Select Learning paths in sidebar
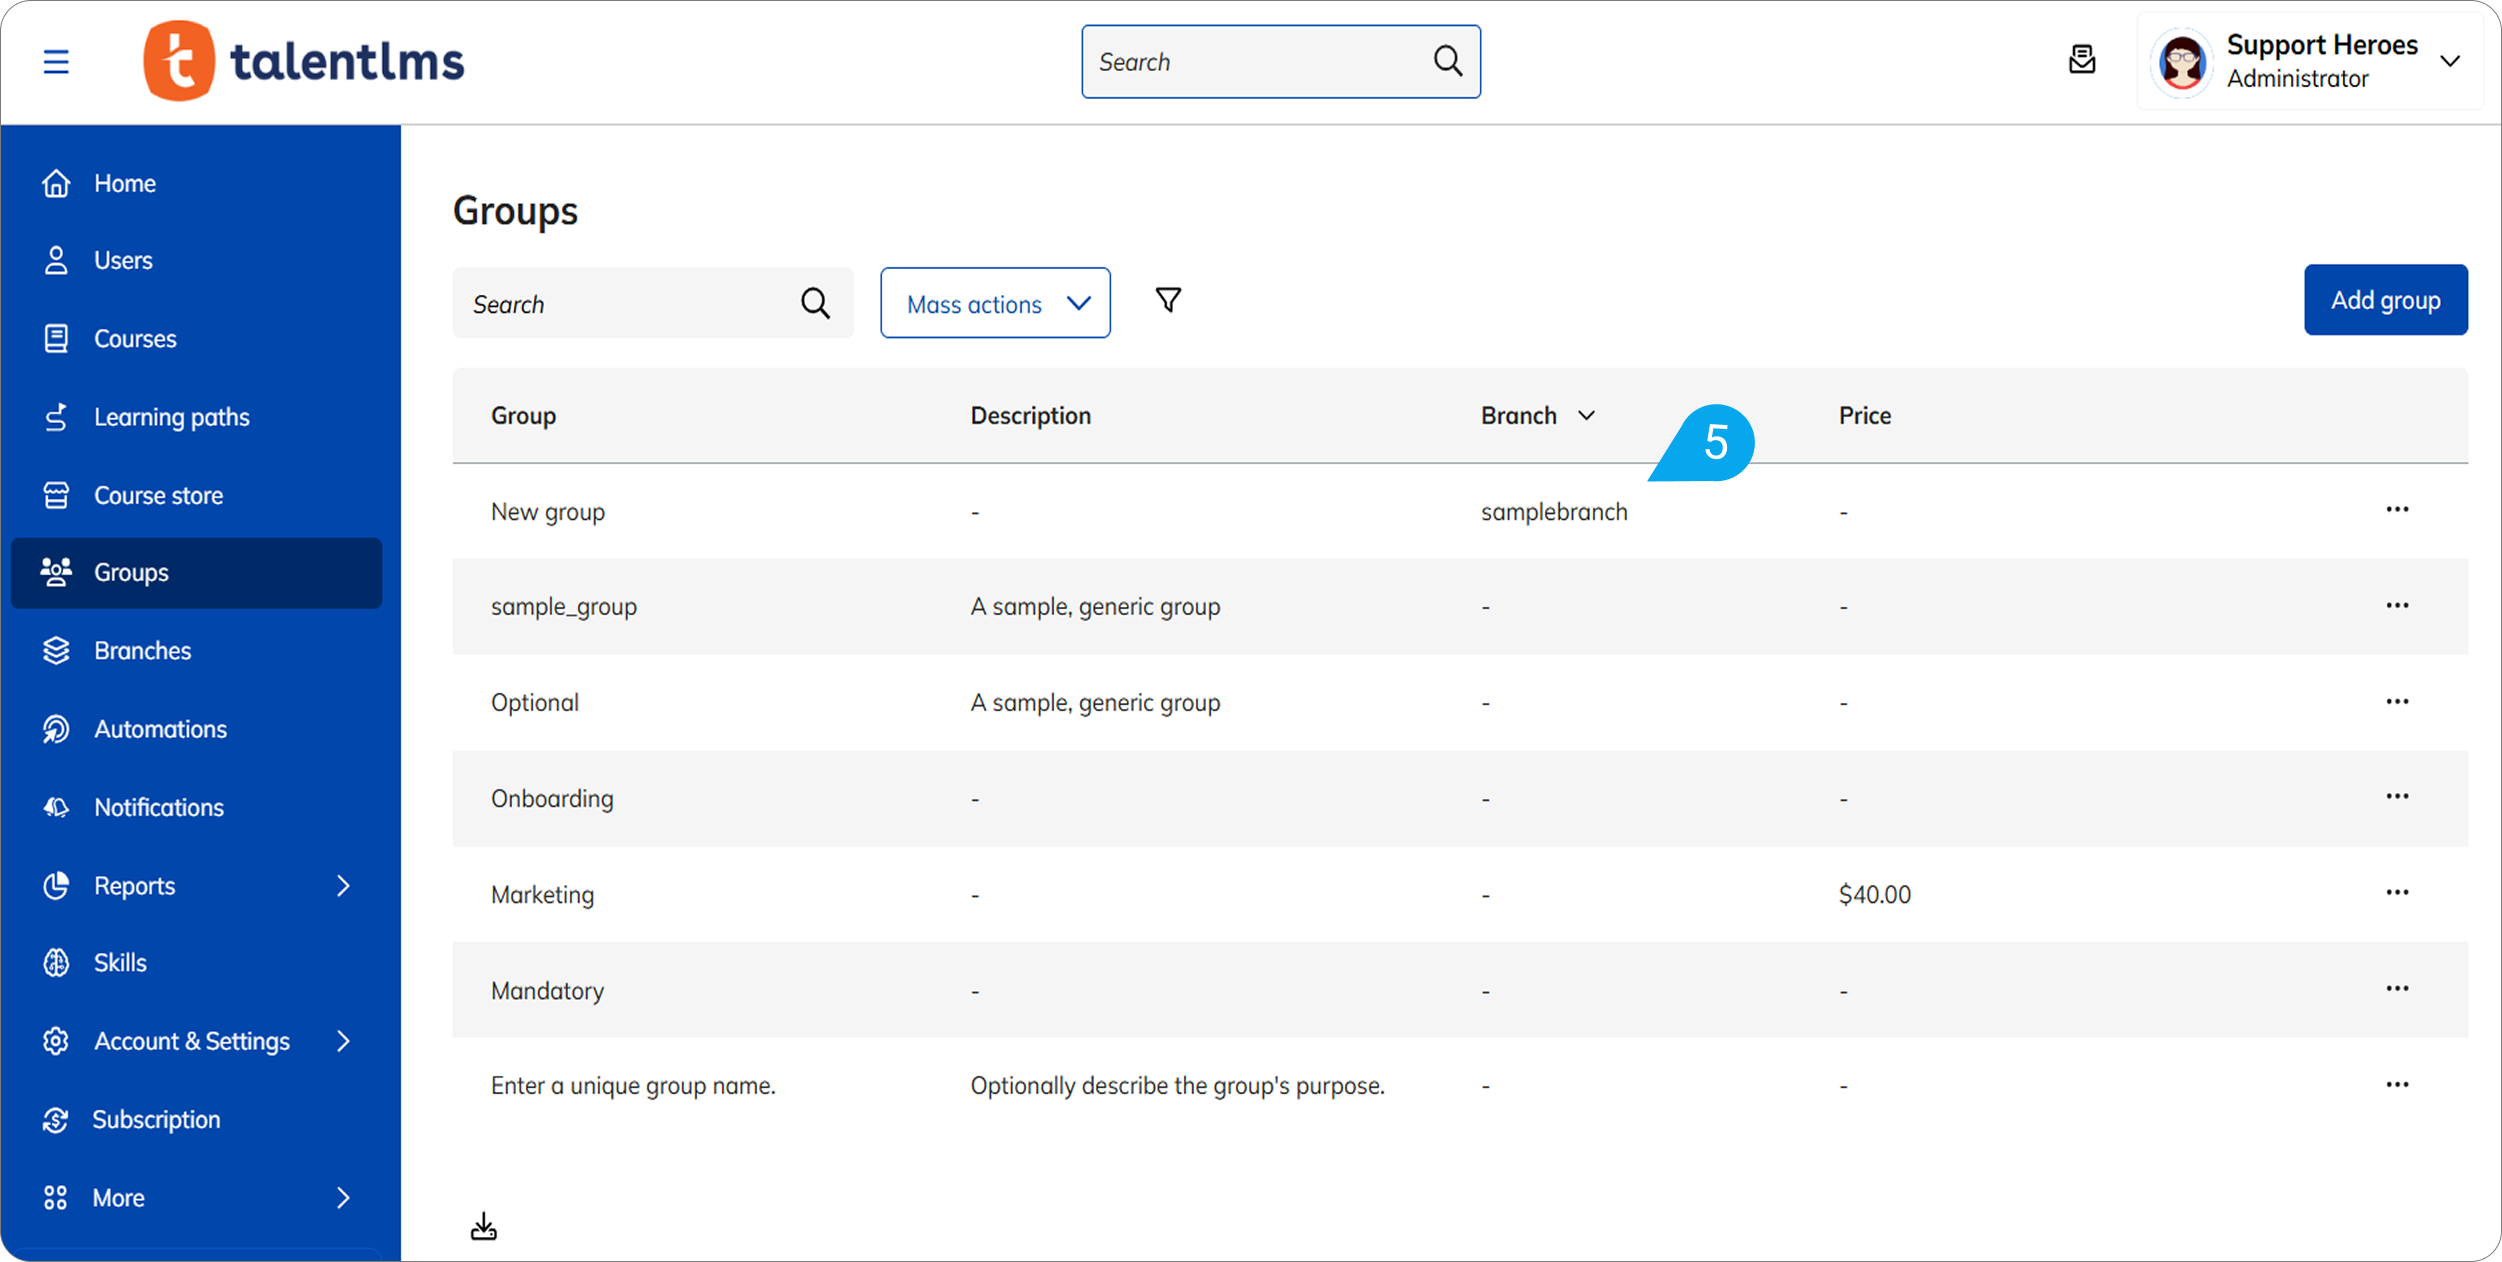 point(171,417)
